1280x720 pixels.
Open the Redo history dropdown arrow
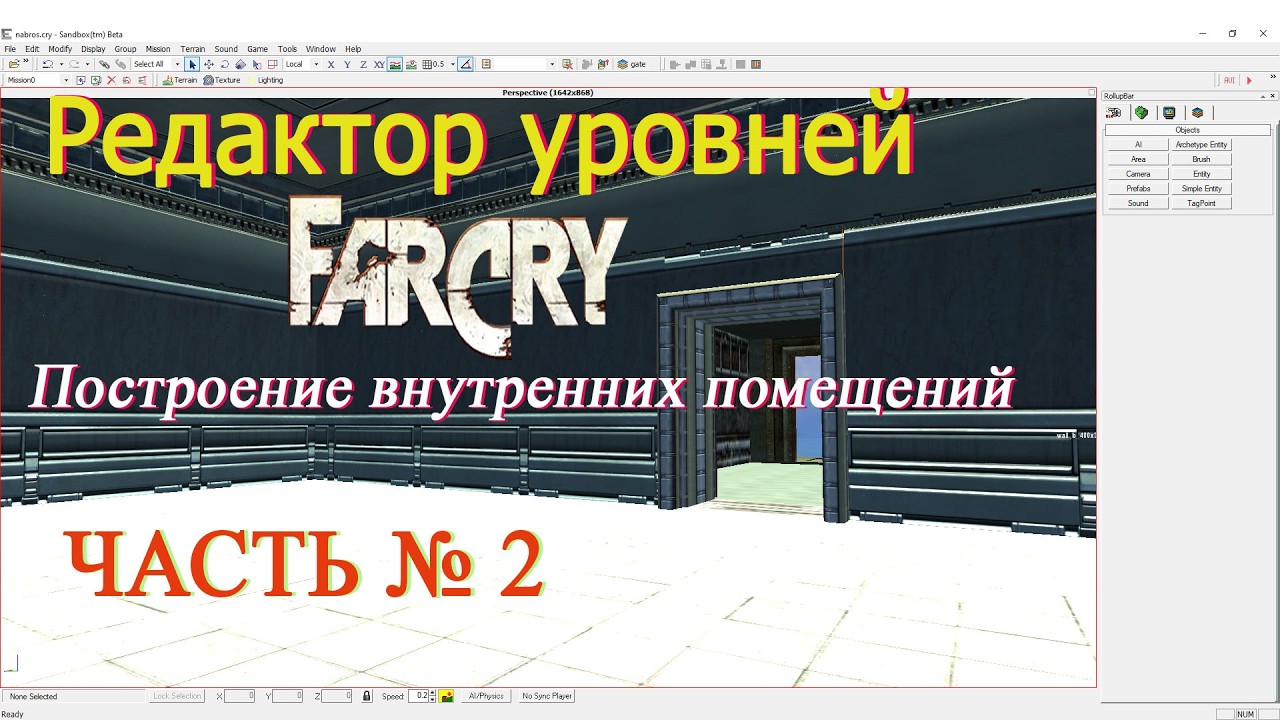[88, 64]
